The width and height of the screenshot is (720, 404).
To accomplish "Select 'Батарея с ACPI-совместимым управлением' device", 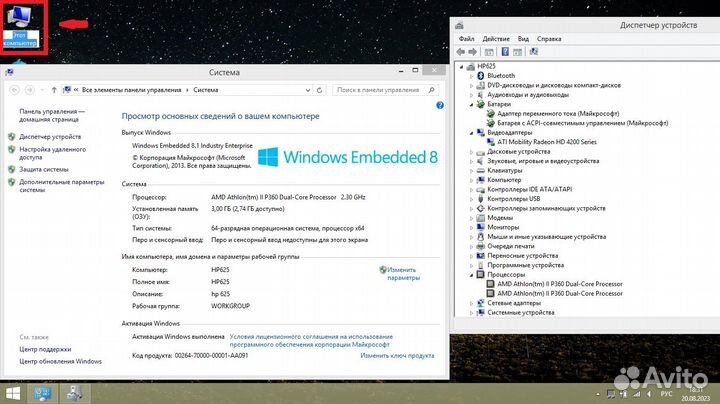I will pos(583,123).
